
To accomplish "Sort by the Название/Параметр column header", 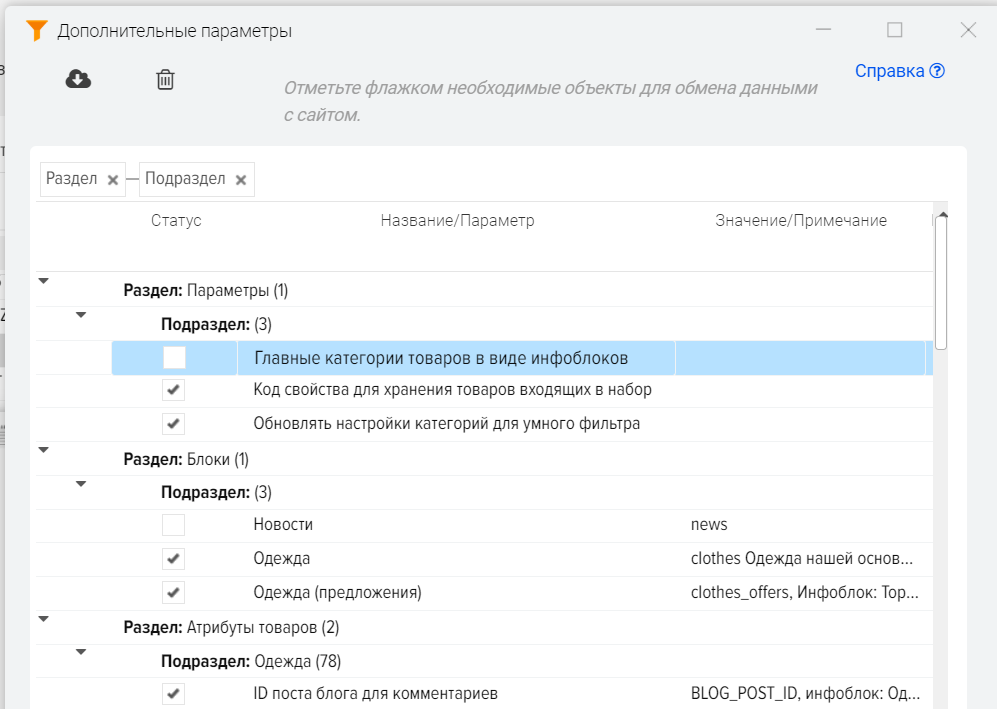I will pyautogui.click(x=457, y=221).
